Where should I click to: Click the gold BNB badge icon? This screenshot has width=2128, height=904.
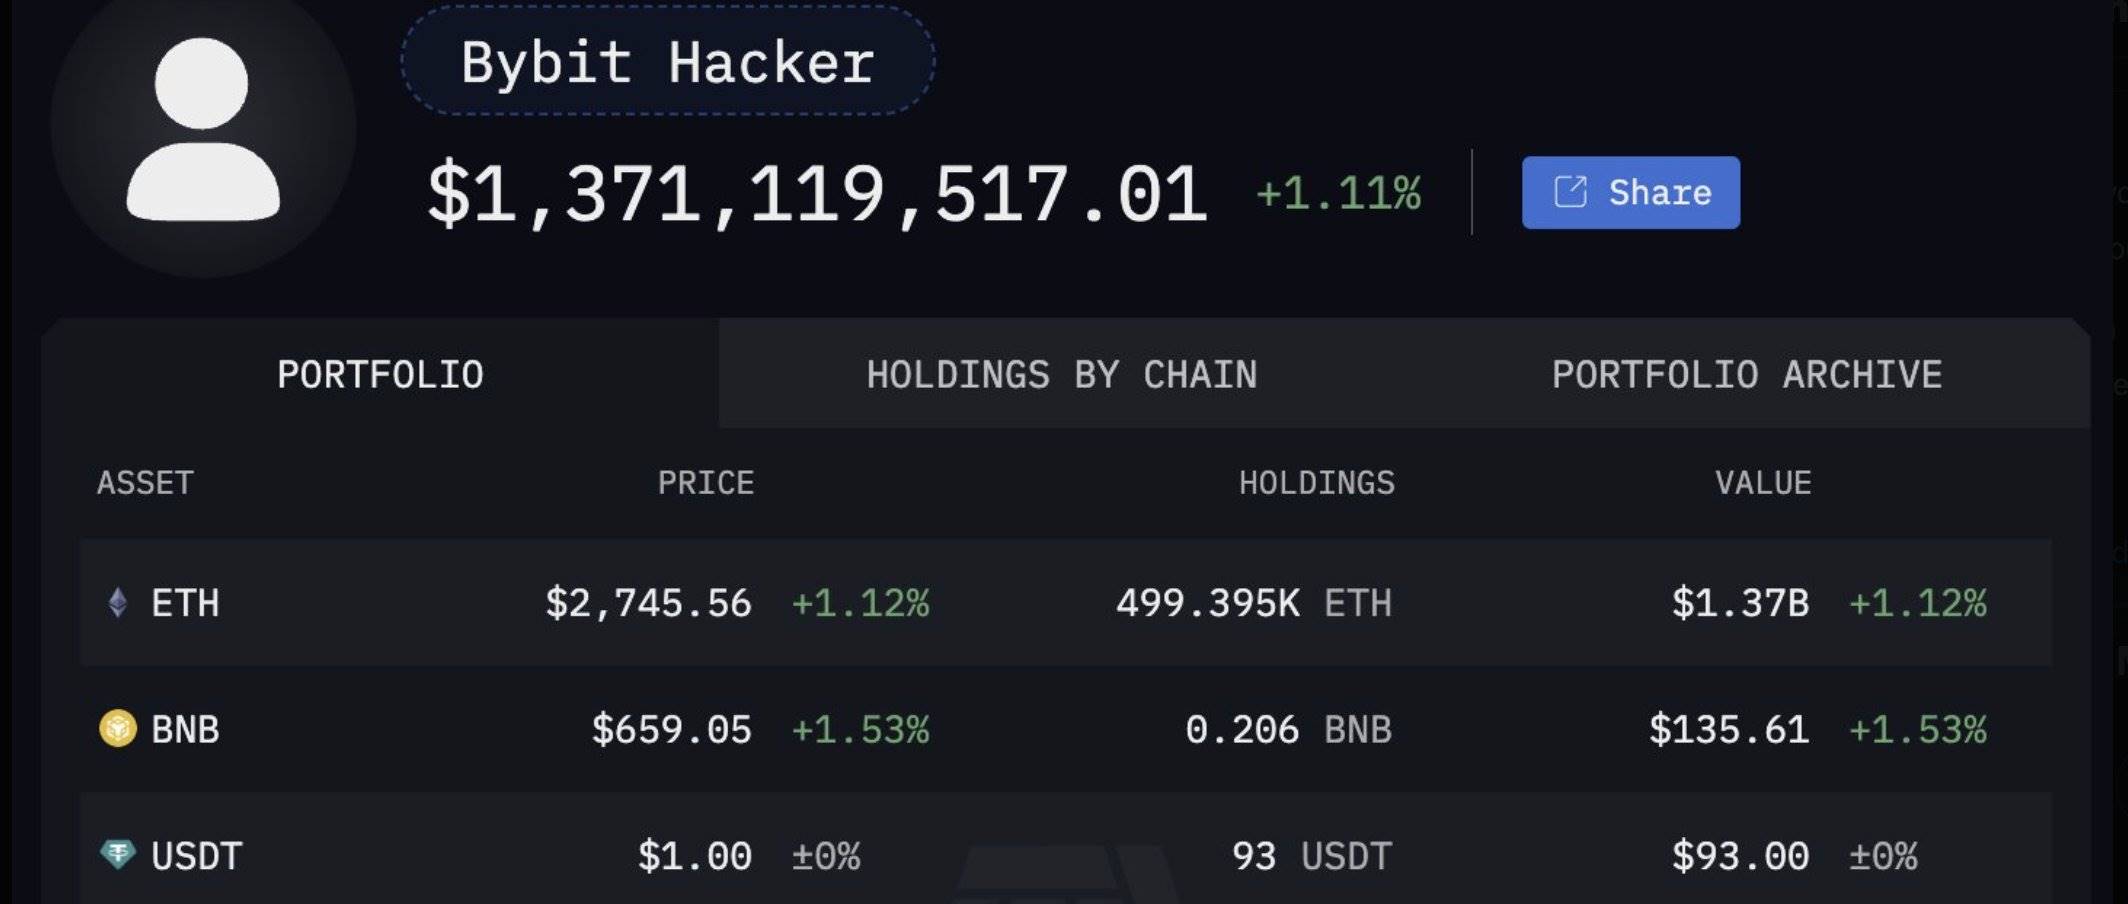117,730
